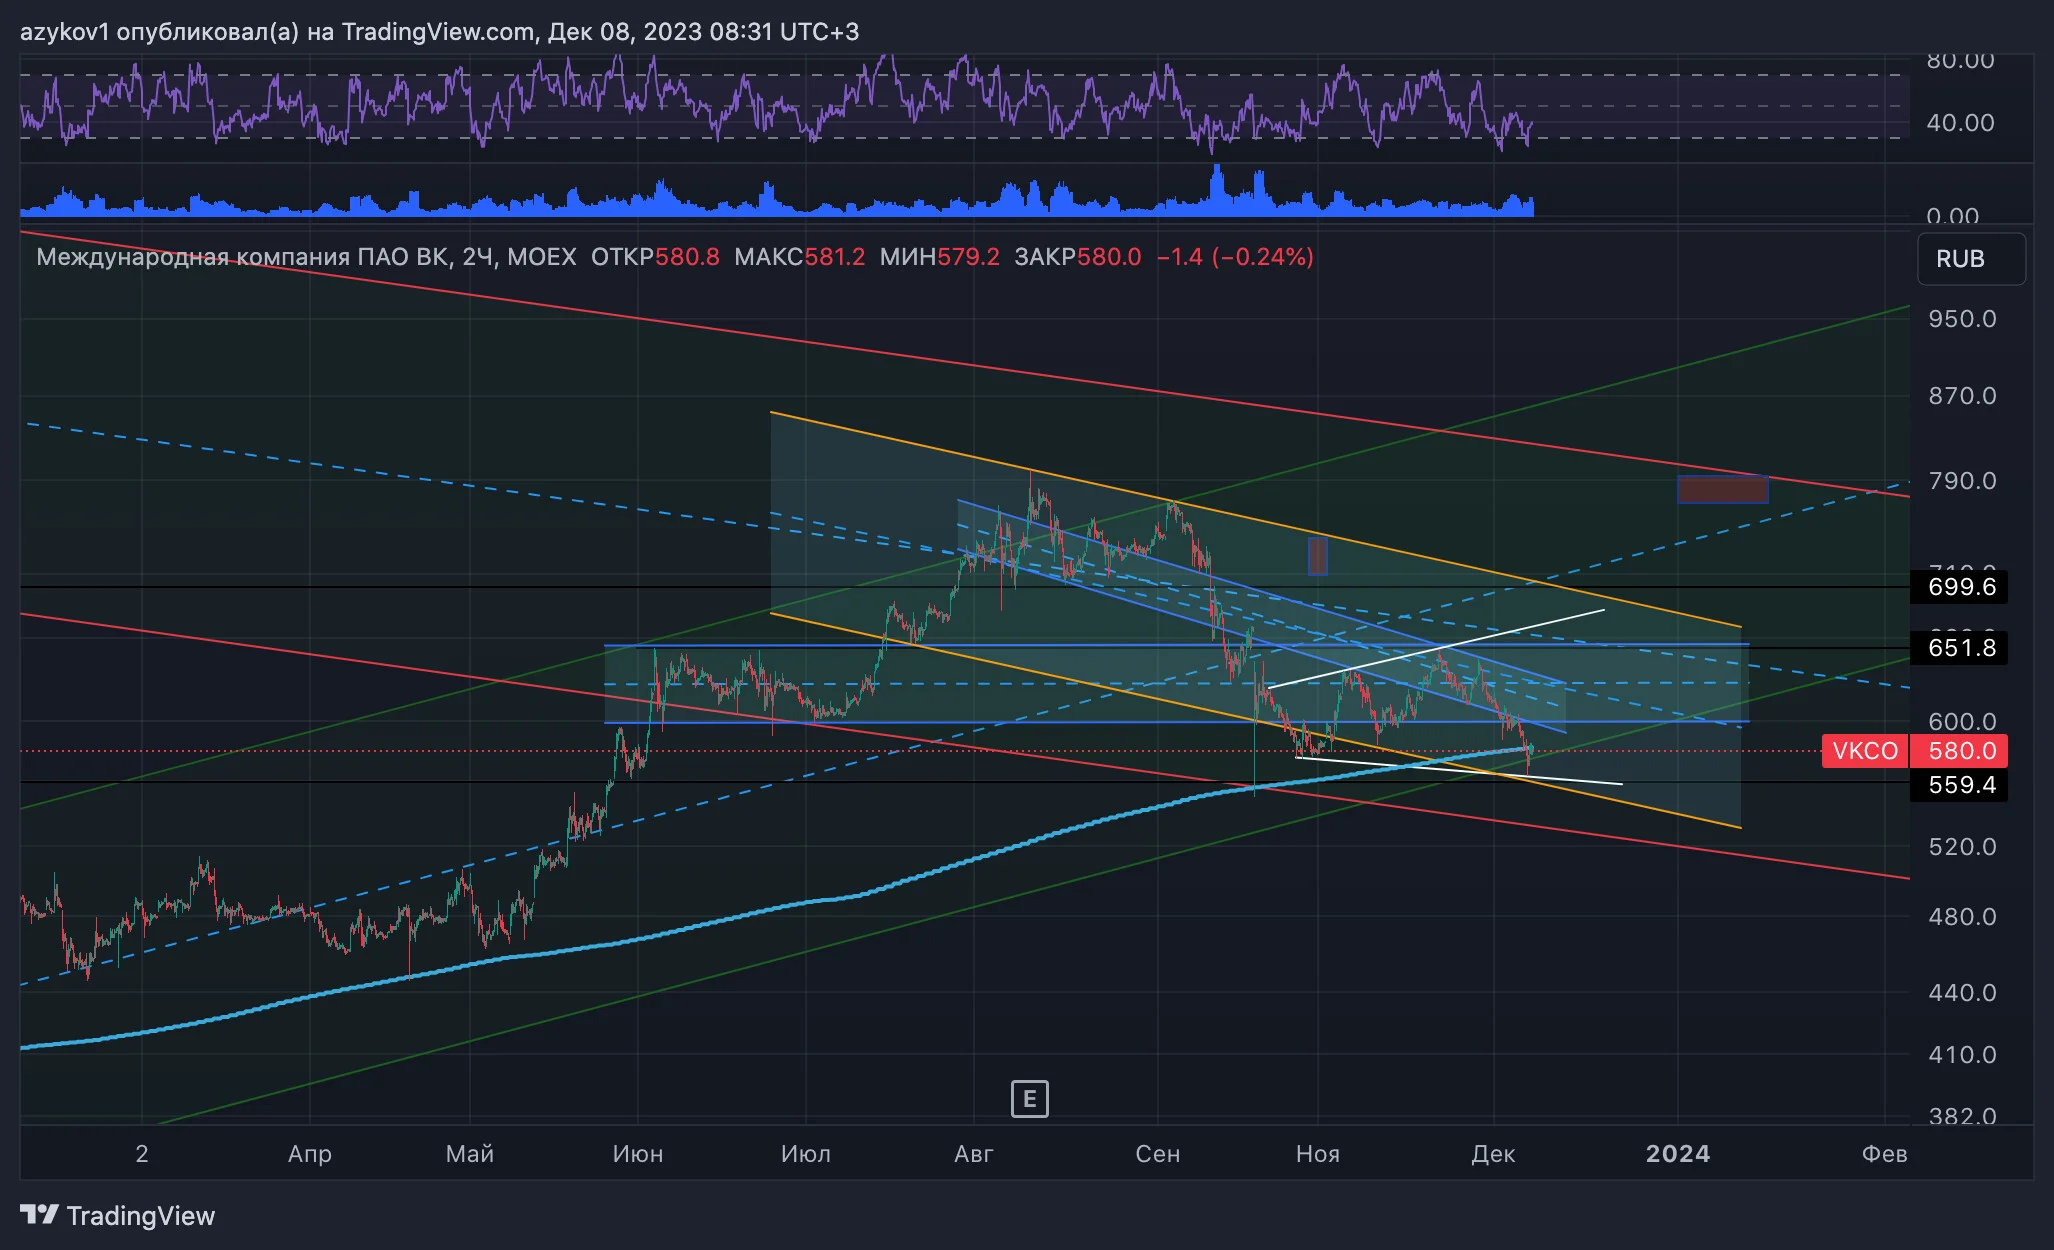Click the ОТКР 580.8 open value
2054x1250 pixels.
coord(655,257)
